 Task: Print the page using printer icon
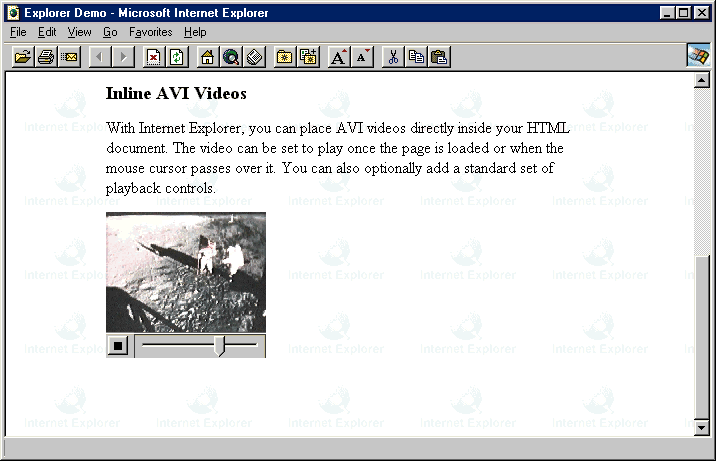pyautogui.click(x=46, y=57)
